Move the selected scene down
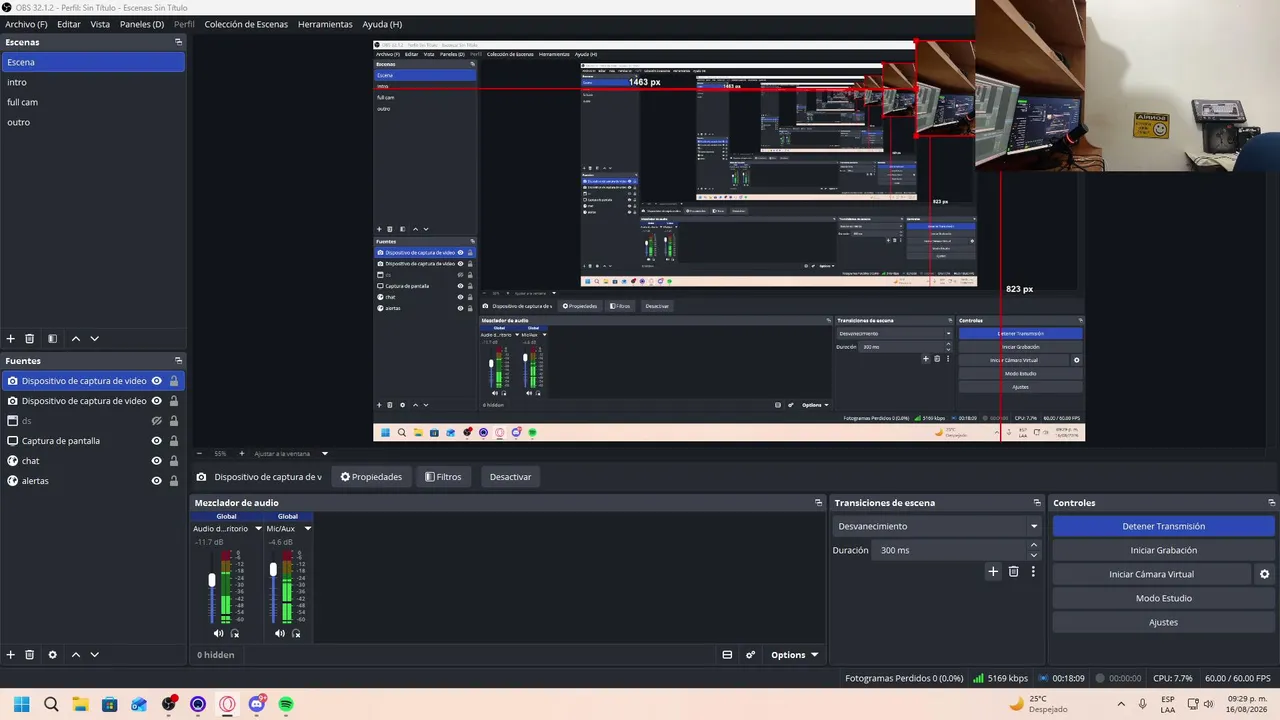 click(95, 339)
